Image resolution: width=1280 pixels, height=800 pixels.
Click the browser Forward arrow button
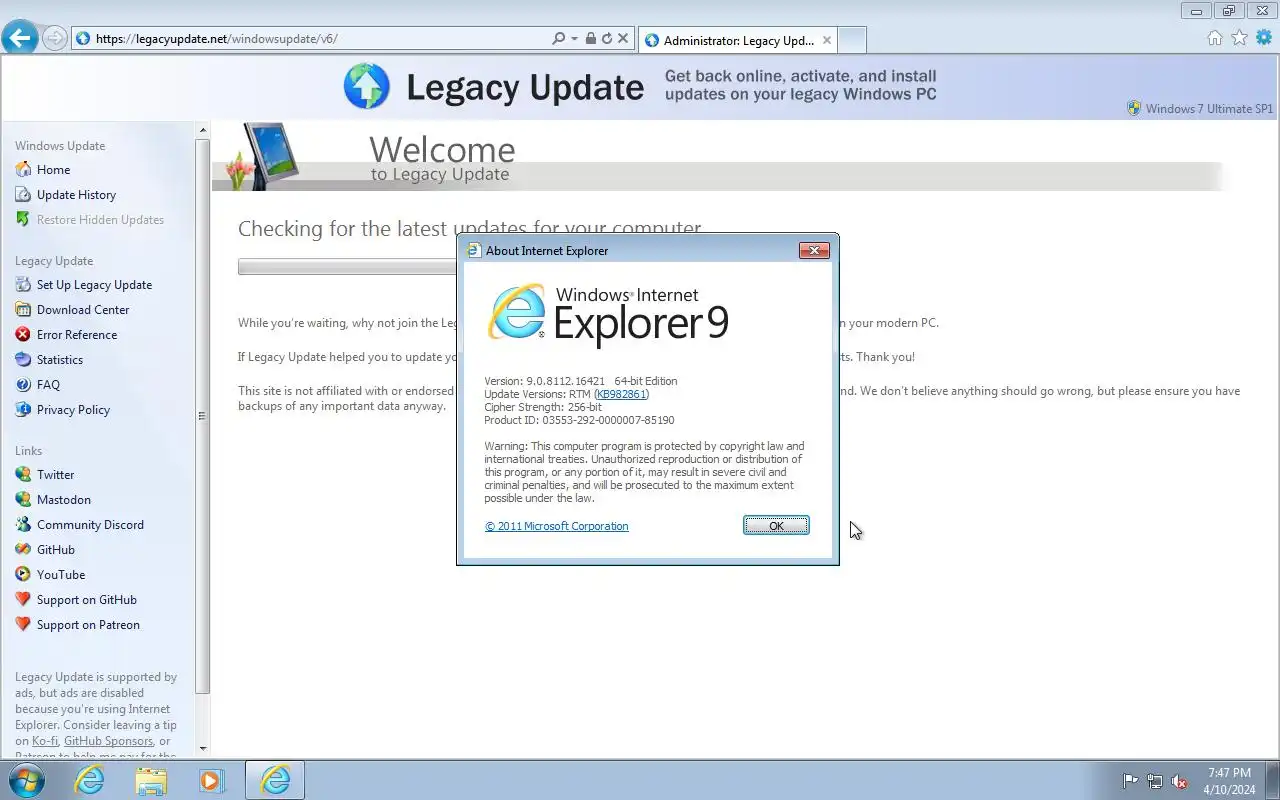point(55,38)
